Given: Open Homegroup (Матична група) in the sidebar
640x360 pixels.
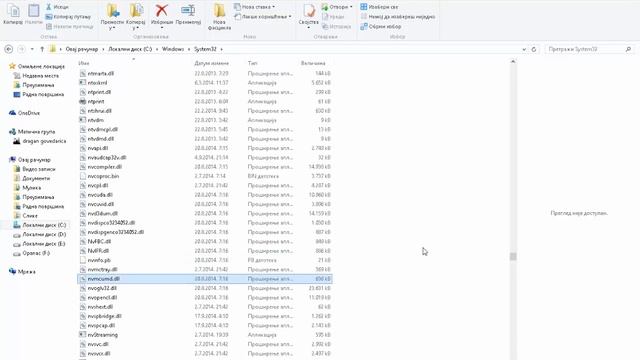Looking at the screenshot, I should [32, 132].
